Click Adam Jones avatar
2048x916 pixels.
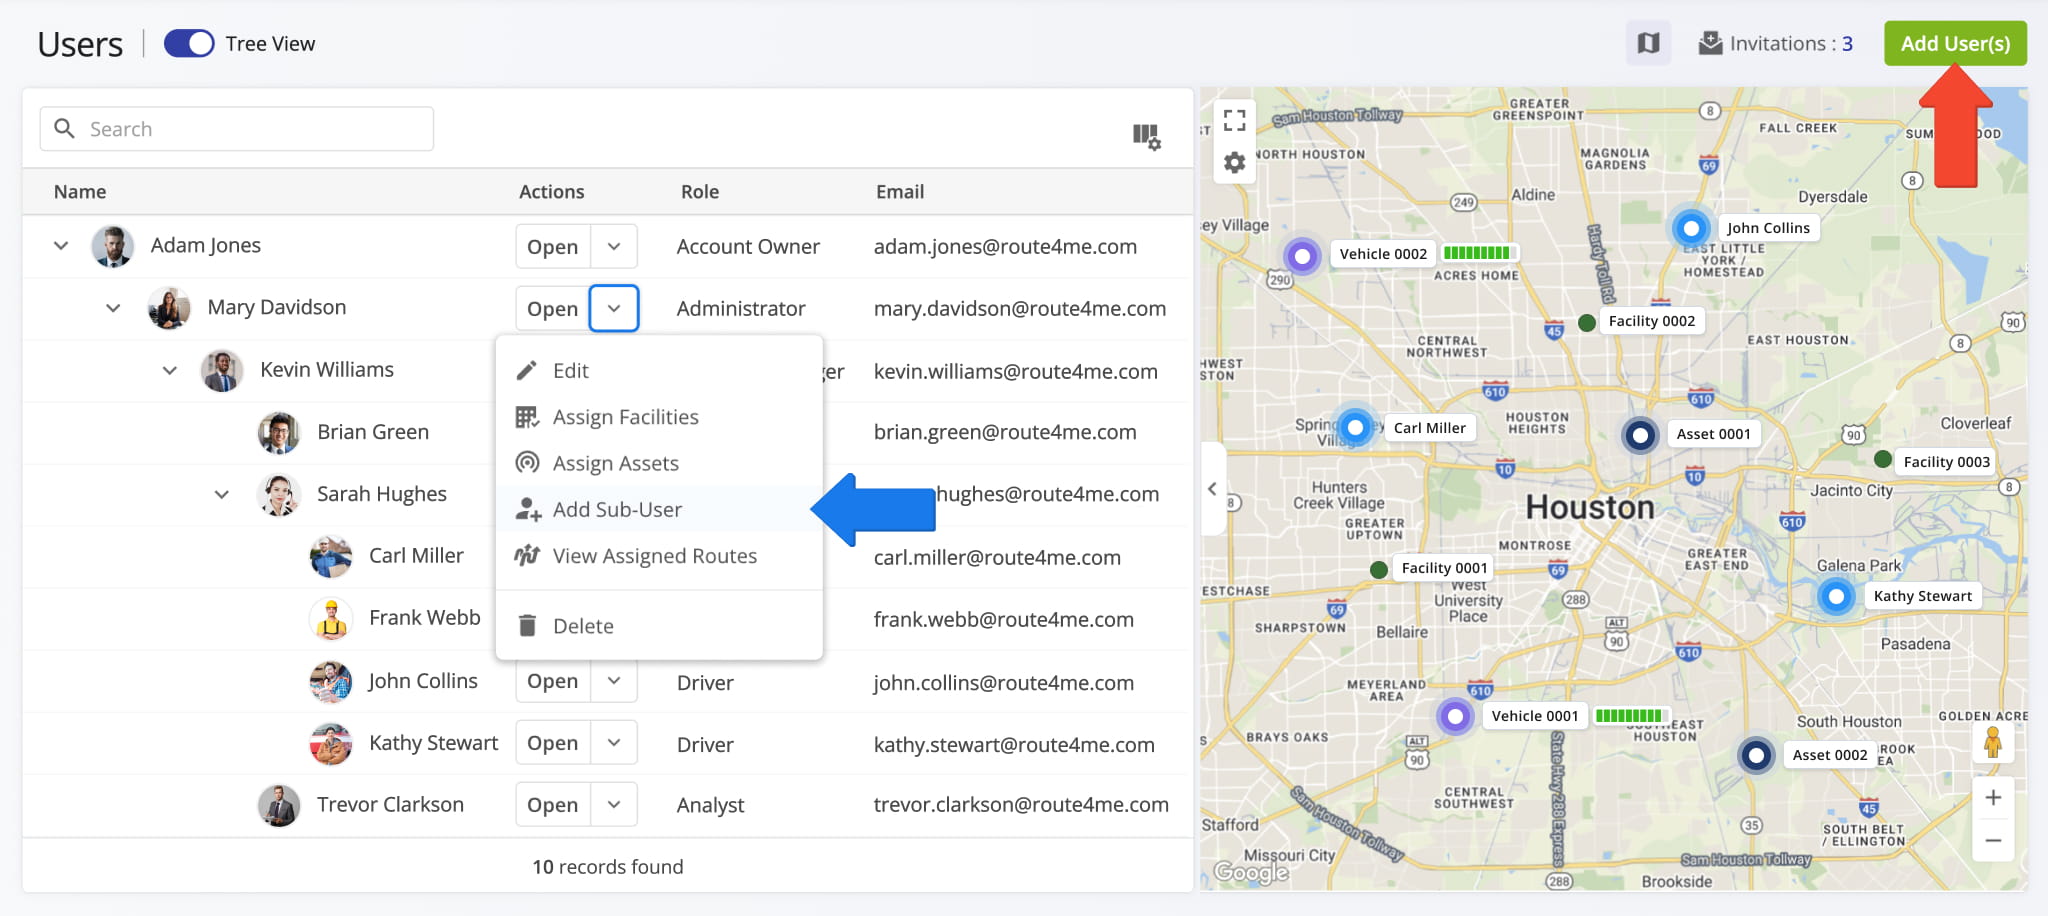(x=113, y=246)
